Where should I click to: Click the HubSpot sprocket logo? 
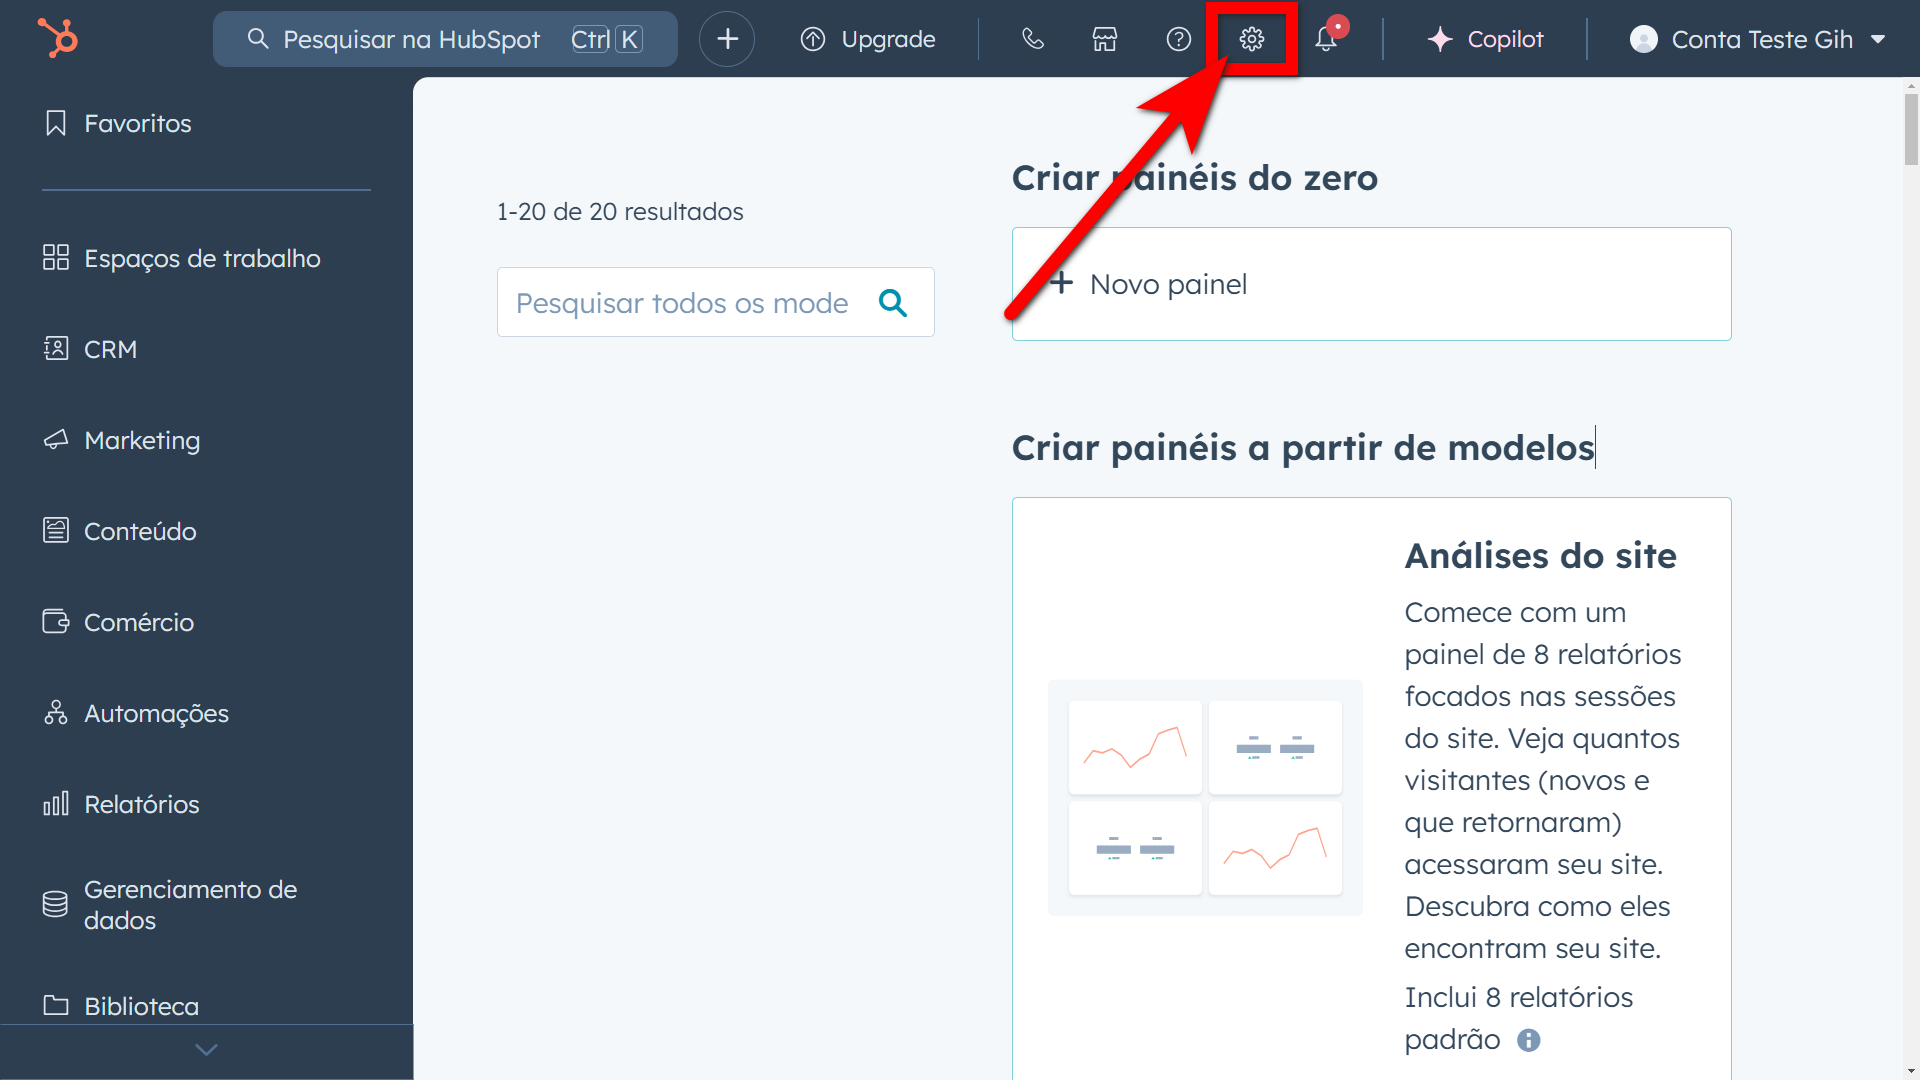57,37
